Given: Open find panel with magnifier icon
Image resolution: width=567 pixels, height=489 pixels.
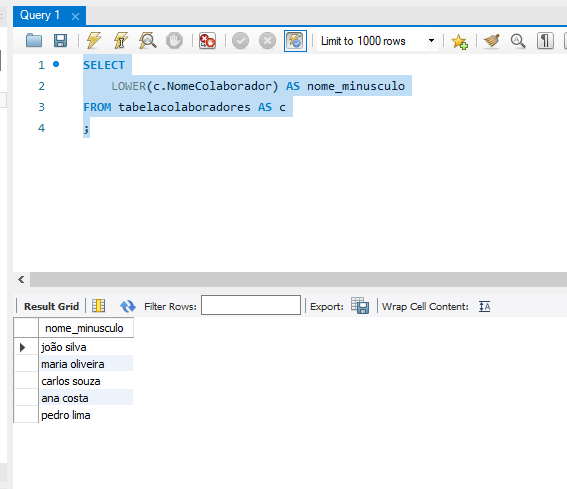Looking at the screenshot, I should tap(518, 41).
